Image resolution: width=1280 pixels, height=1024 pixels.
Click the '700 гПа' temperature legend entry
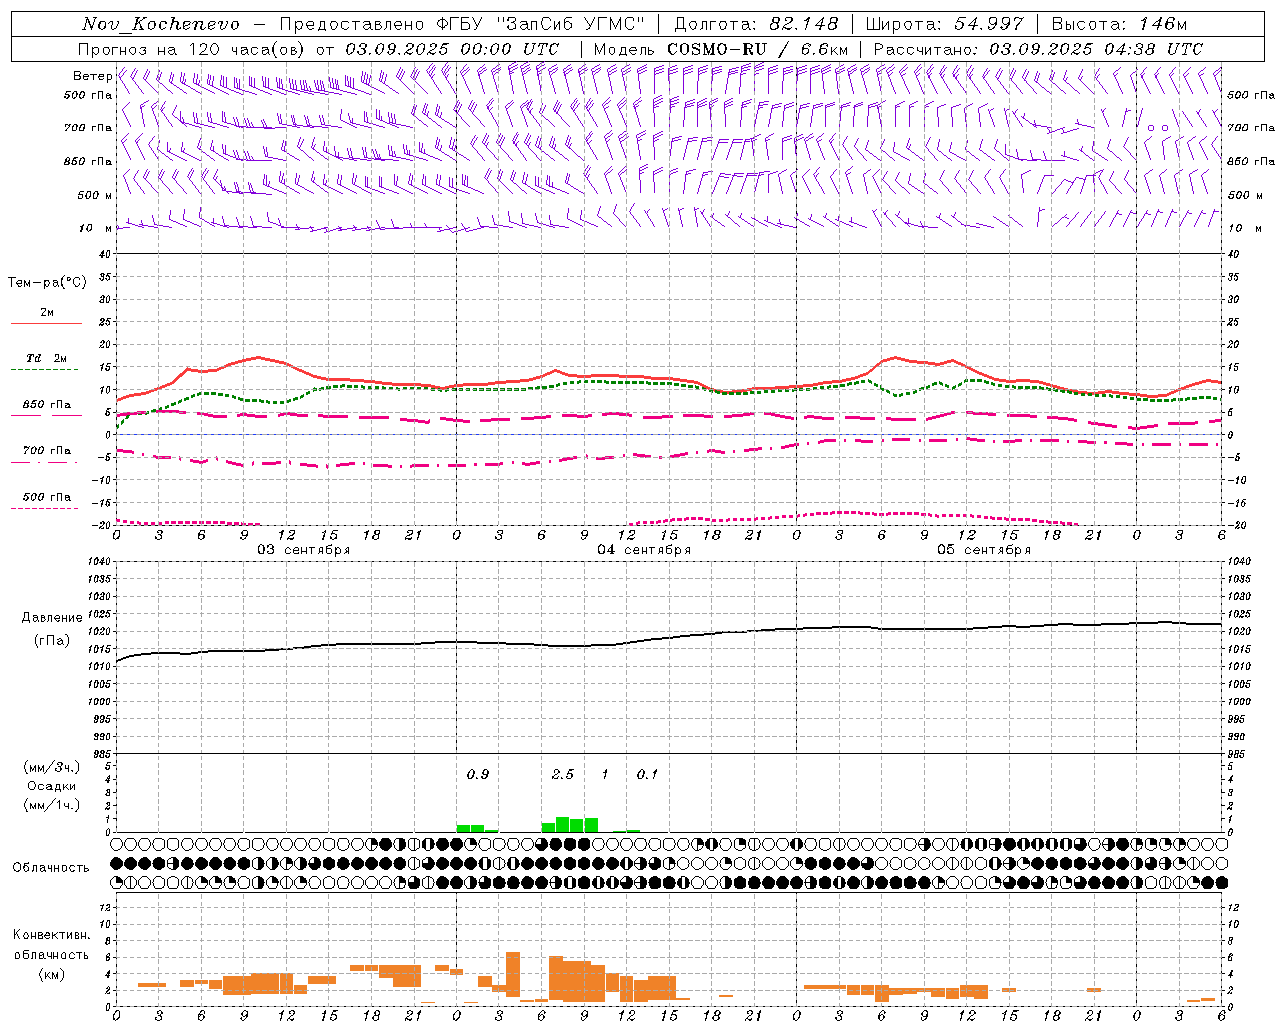47,451
